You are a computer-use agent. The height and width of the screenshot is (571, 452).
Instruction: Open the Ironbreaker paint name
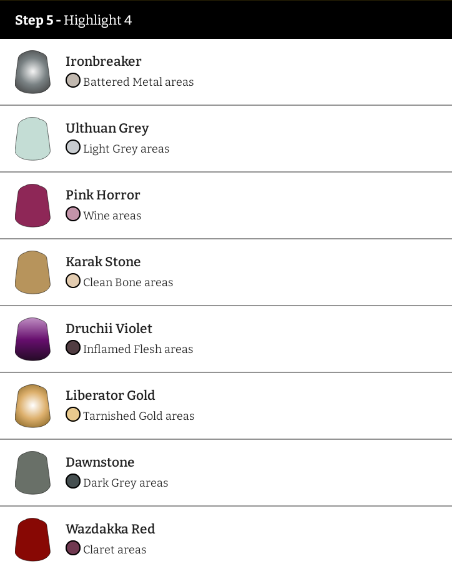pos(103,61)
